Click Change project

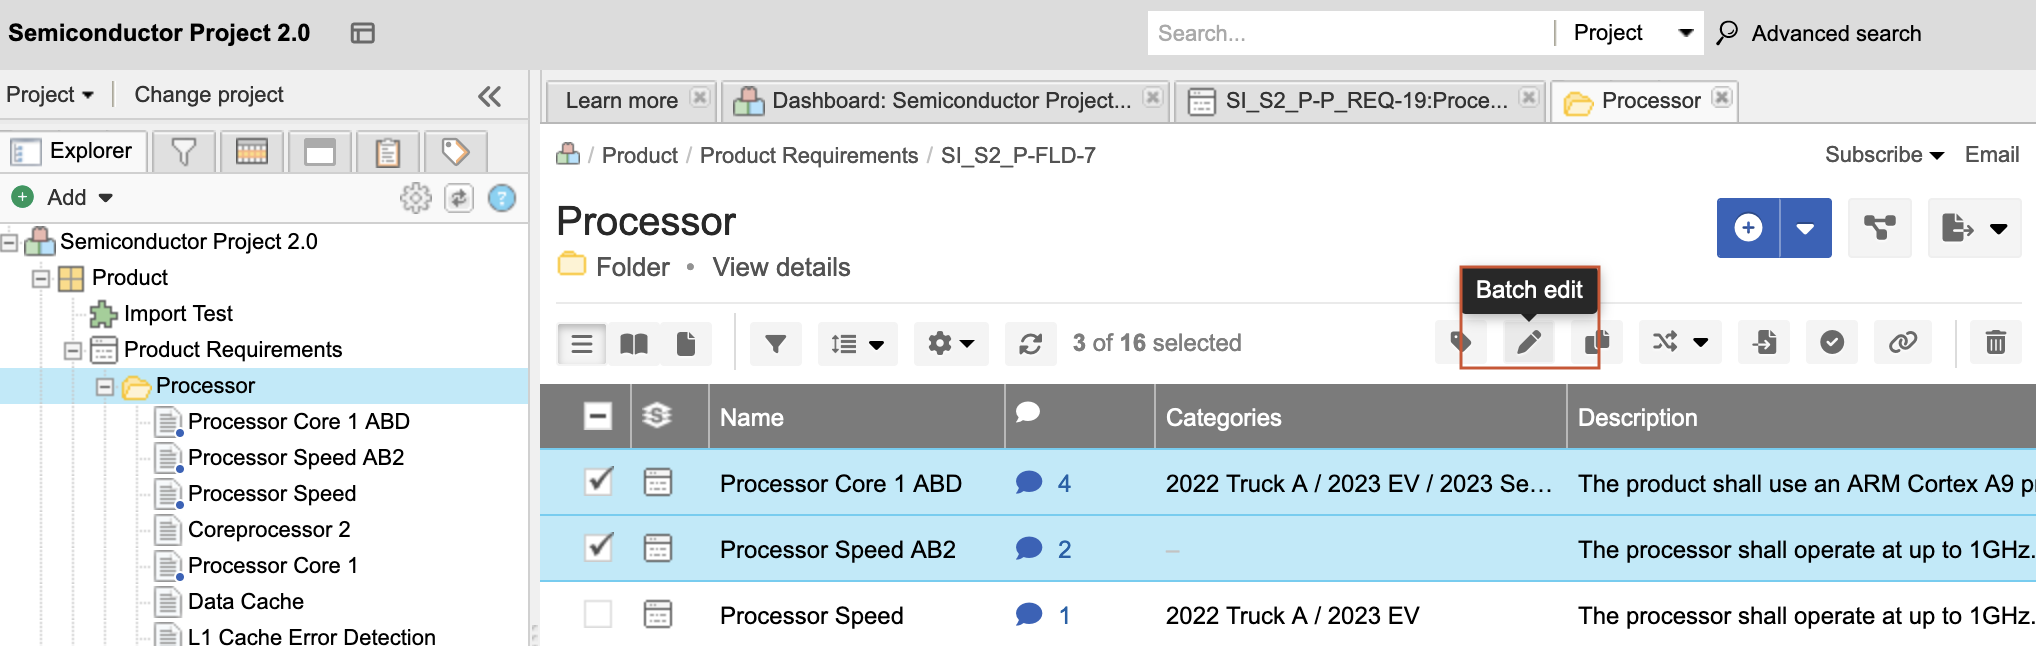point(209,94)
